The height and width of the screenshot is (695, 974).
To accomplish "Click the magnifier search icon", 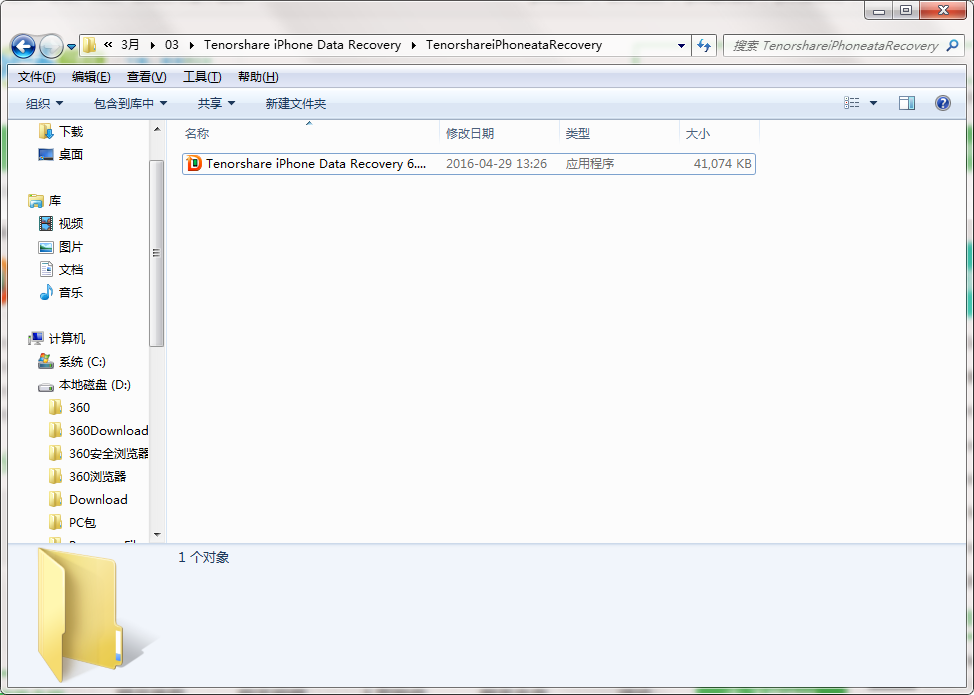I will click(x=952, y=45).
